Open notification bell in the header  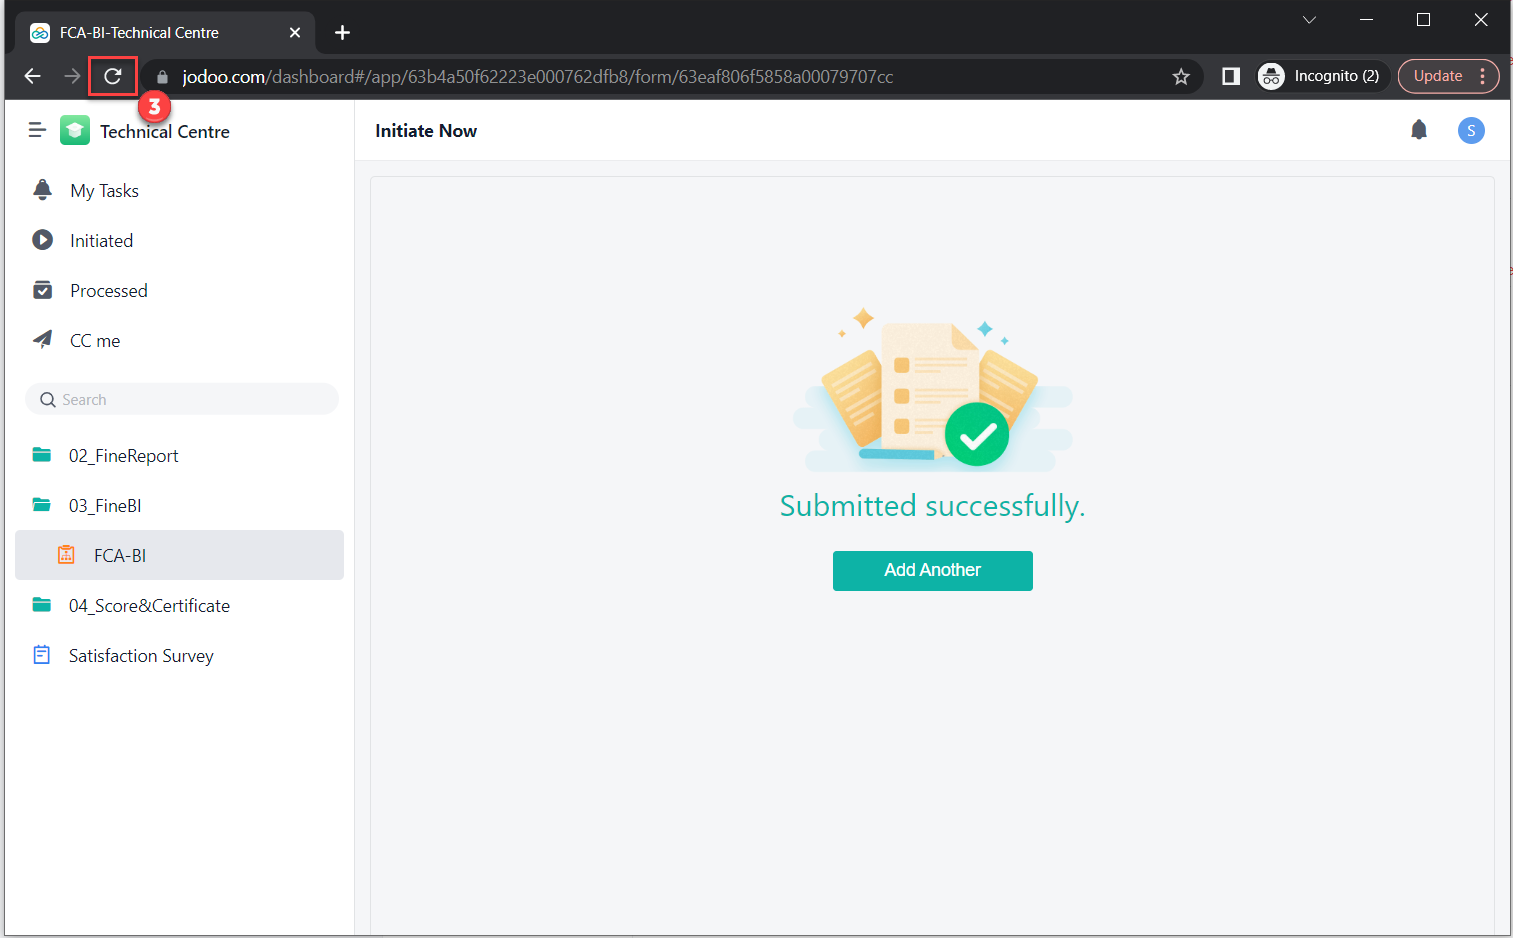click(x=1419, y=129)
